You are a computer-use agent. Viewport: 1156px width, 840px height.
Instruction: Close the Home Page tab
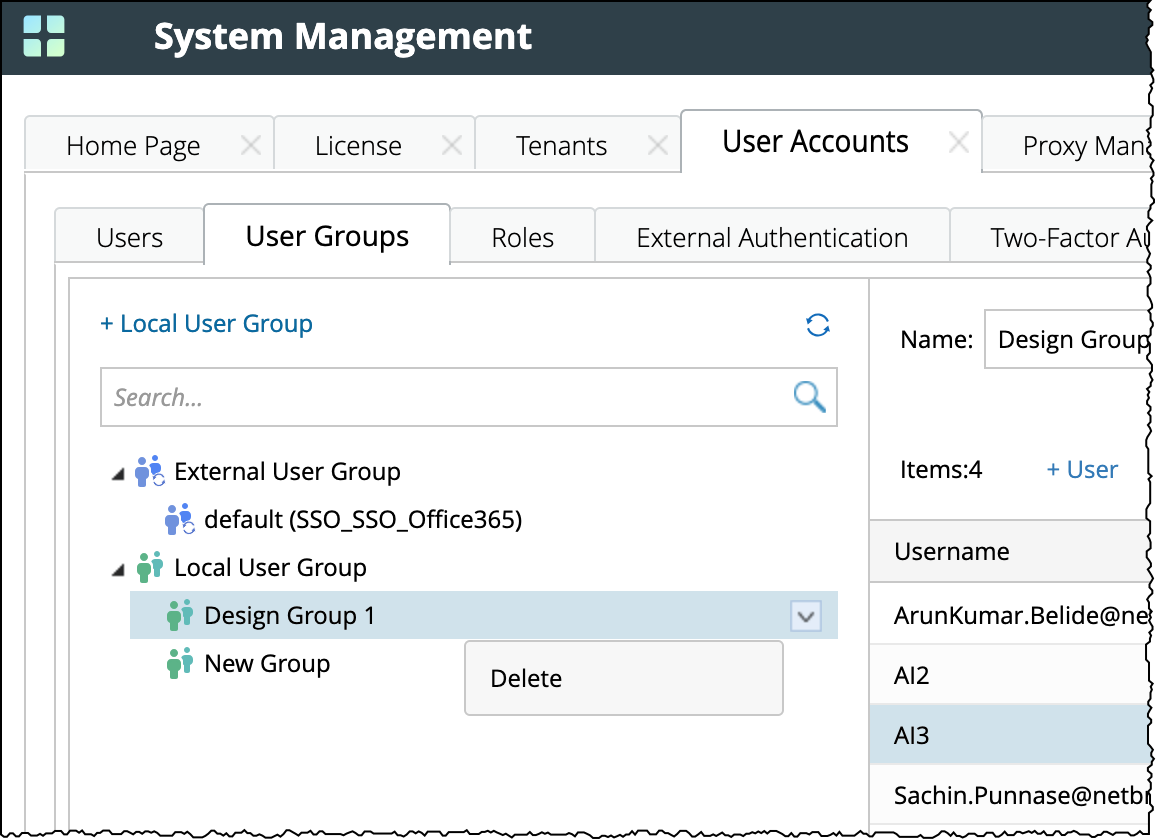click(251, 146)
